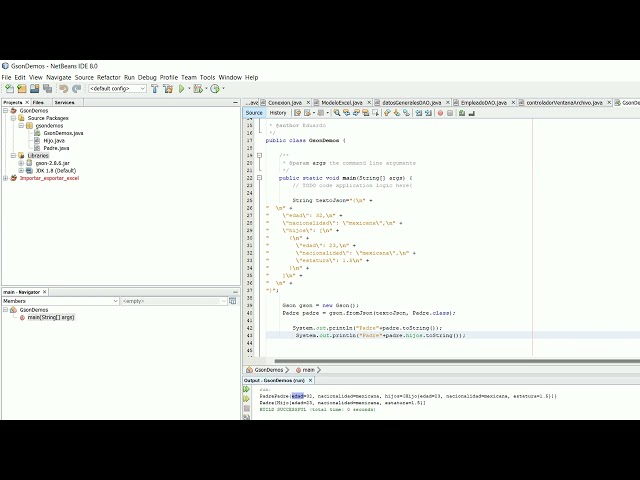This screenshot has height=480, width=640.
Task: Click the Shift Line Left icon
Action: tap(419, 113)
